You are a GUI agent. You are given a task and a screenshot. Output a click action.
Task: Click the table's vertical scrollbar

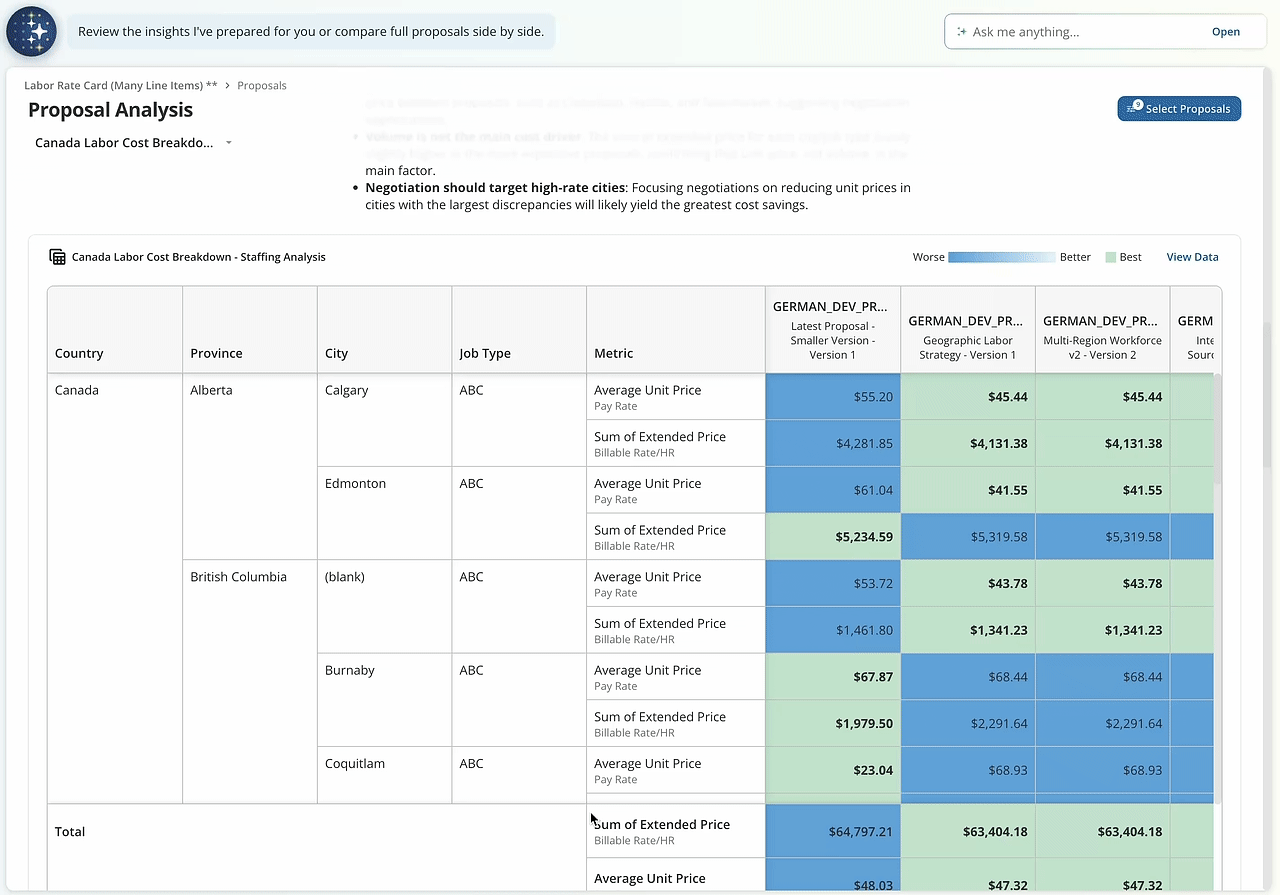coord(1216,430)
